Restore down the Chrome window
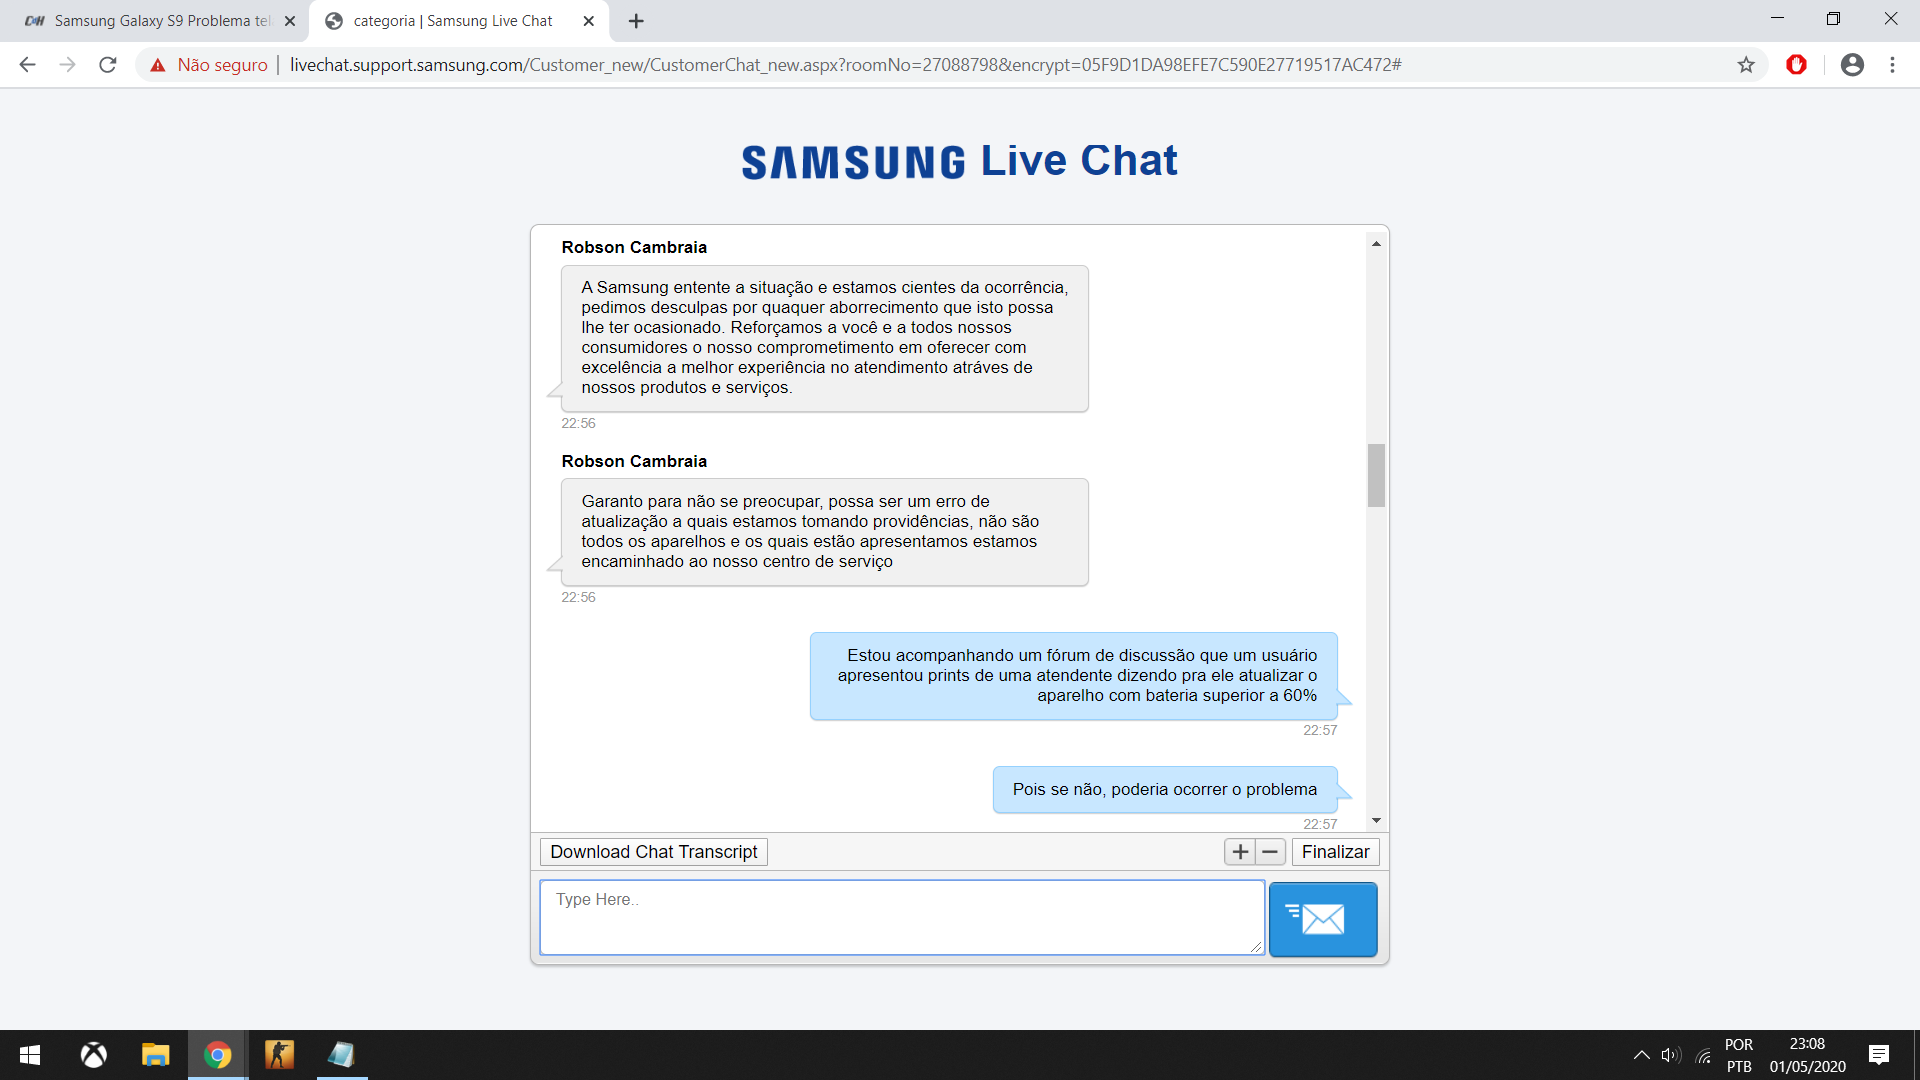 coord(1833,19)
